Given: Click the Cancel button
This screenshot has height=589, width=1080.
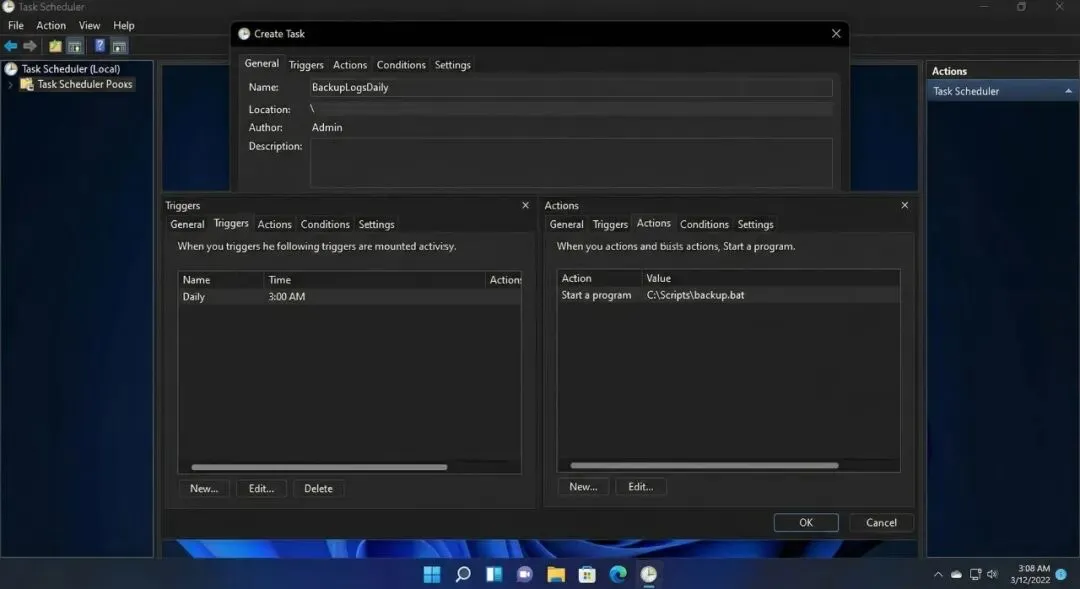Looking at the screenshot, I should click(x=881, y=523).
